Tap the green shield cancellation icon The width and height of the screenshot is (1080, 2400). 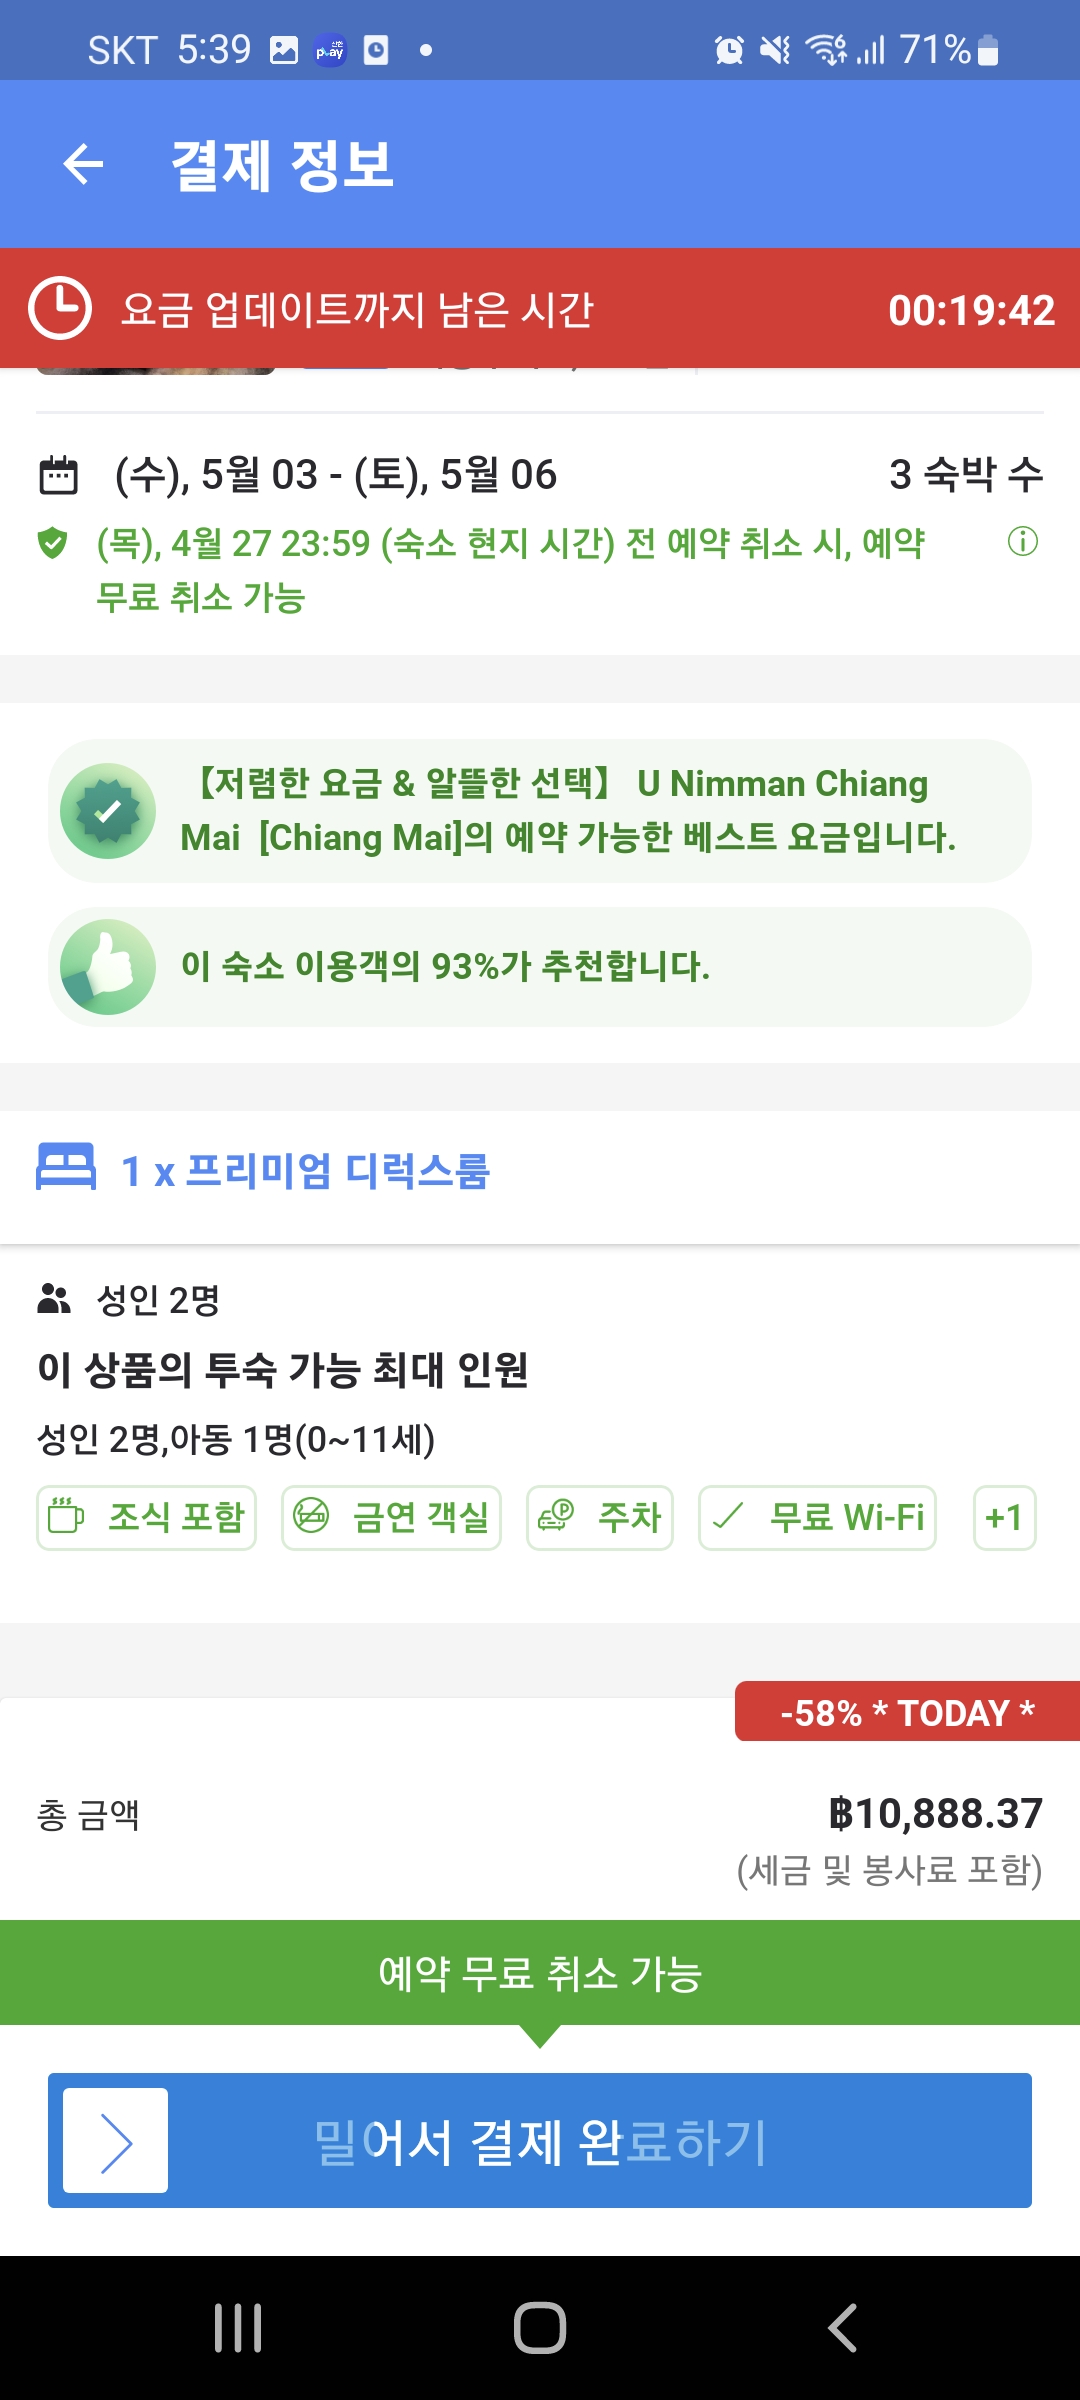(x=52, y=543)
